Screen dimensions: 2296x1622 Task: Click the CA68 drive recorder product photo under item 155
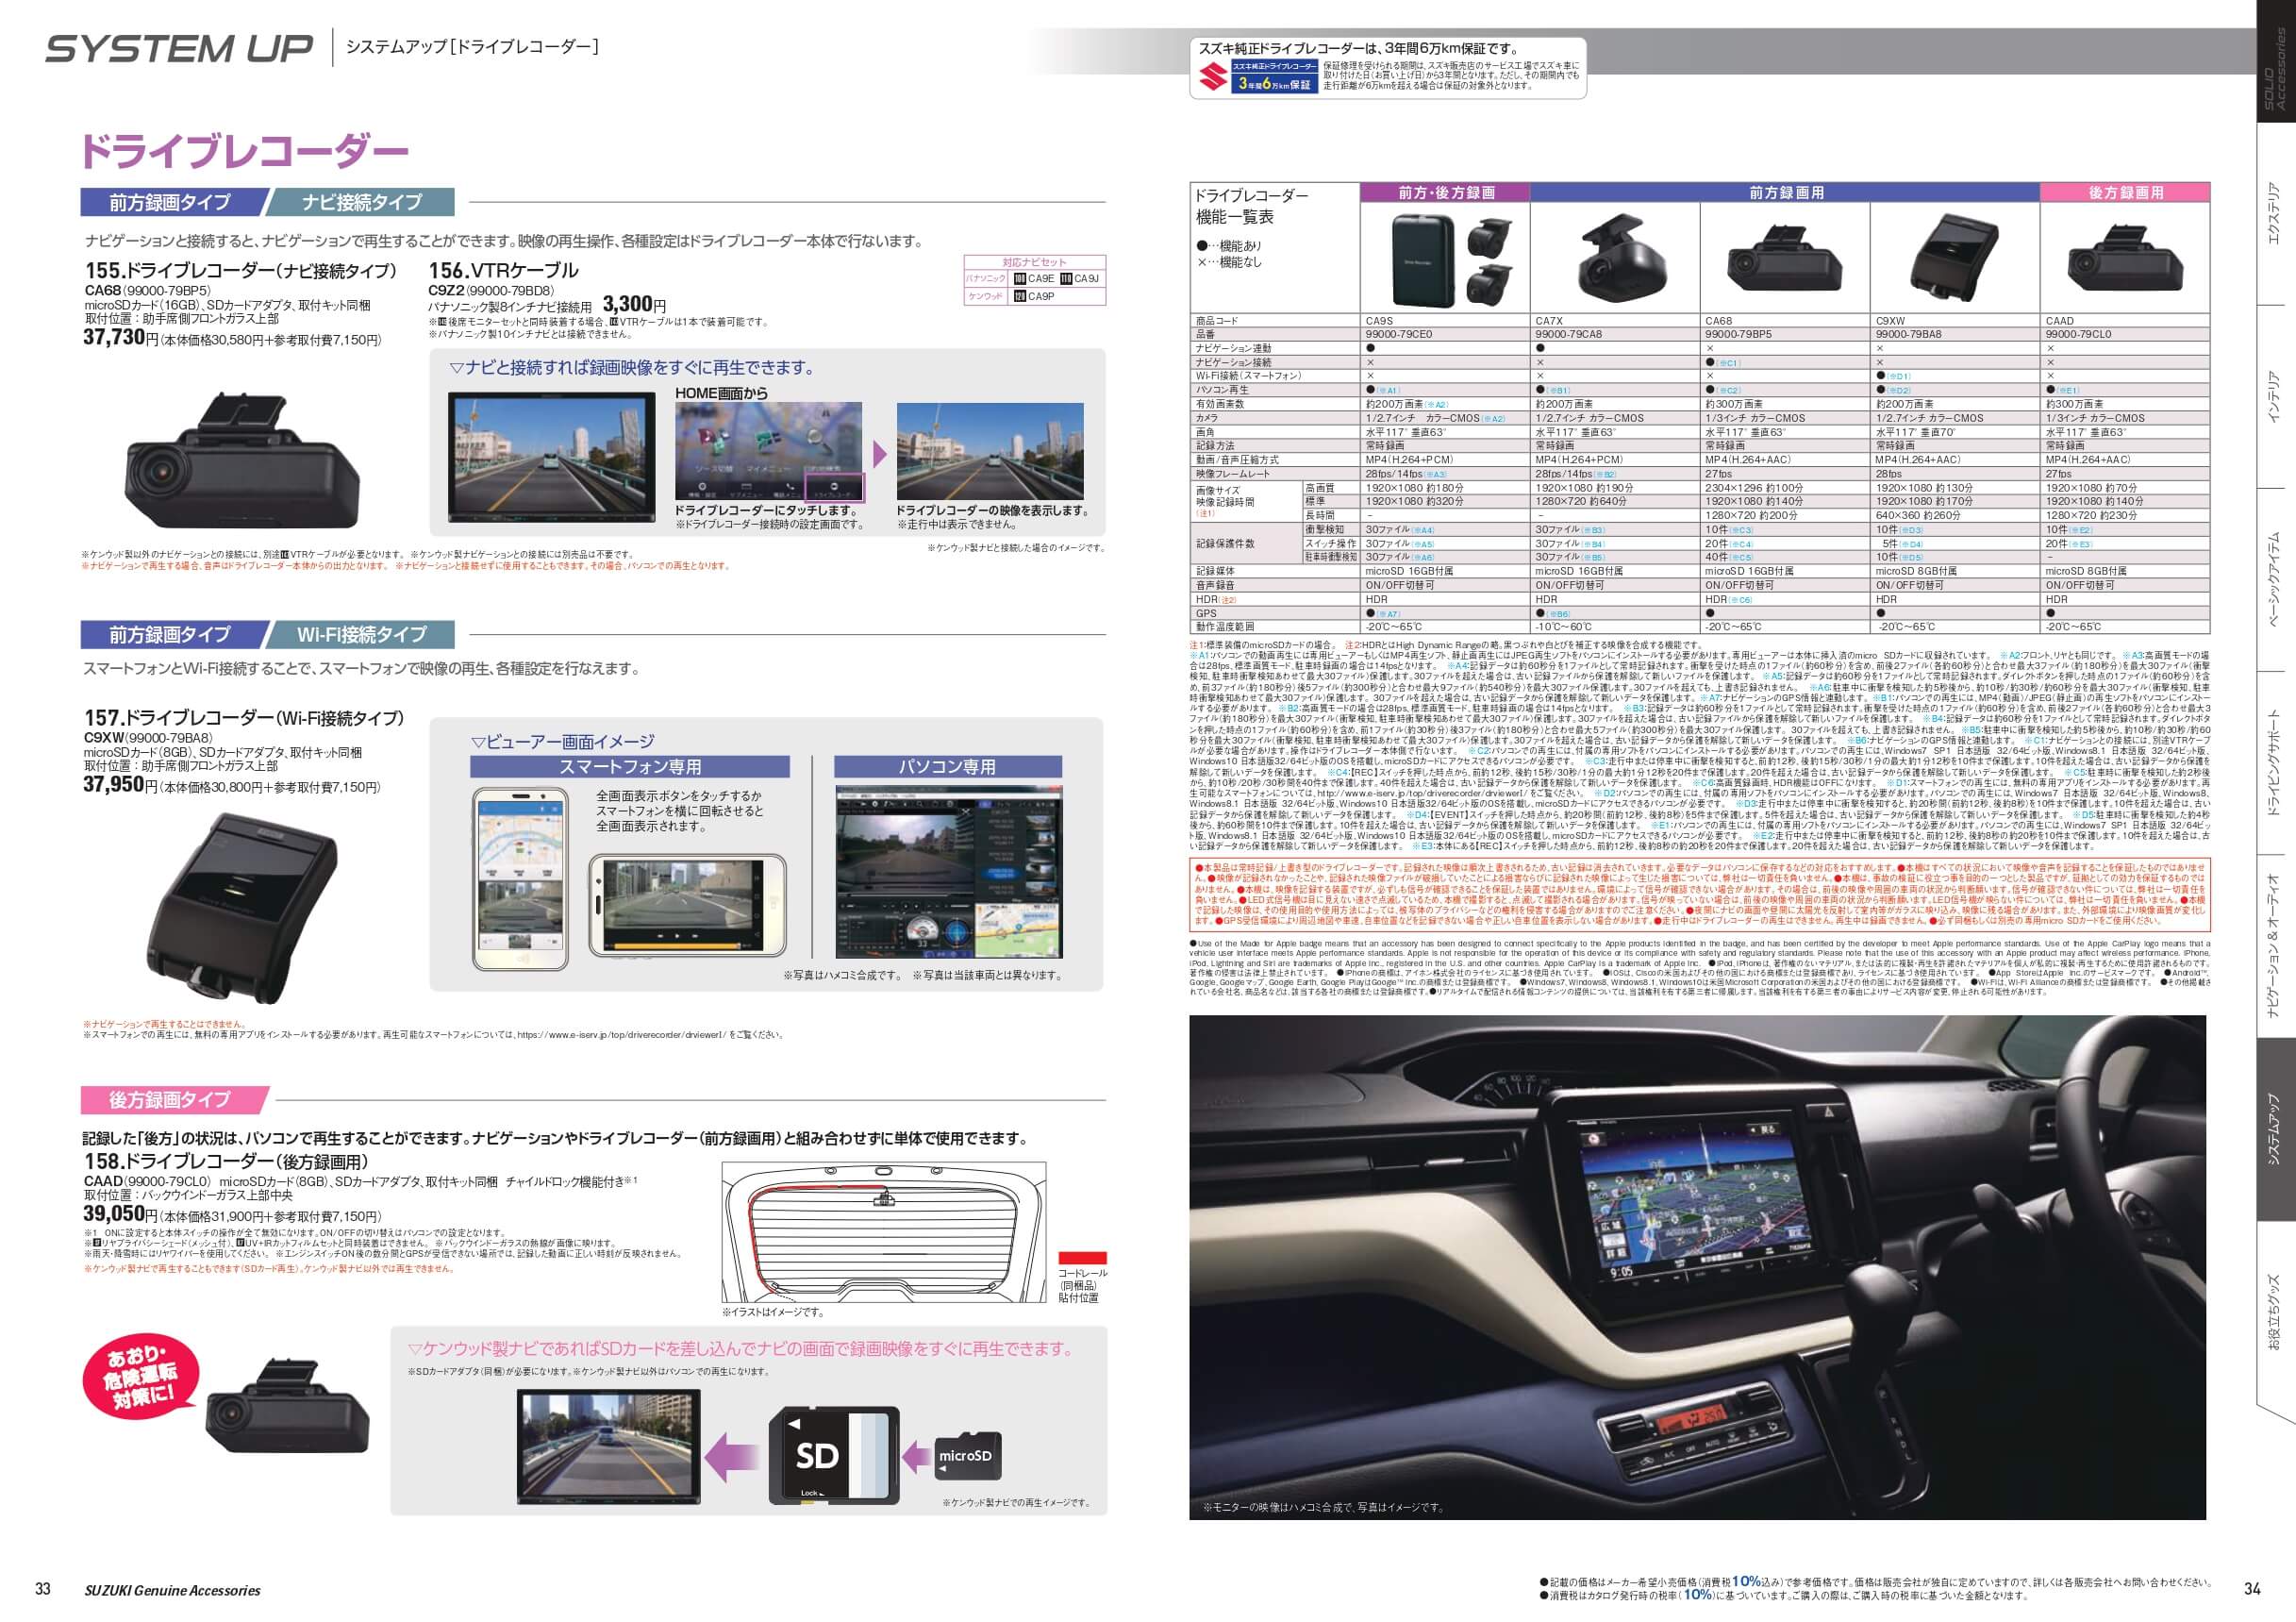[x=241, y=461]
